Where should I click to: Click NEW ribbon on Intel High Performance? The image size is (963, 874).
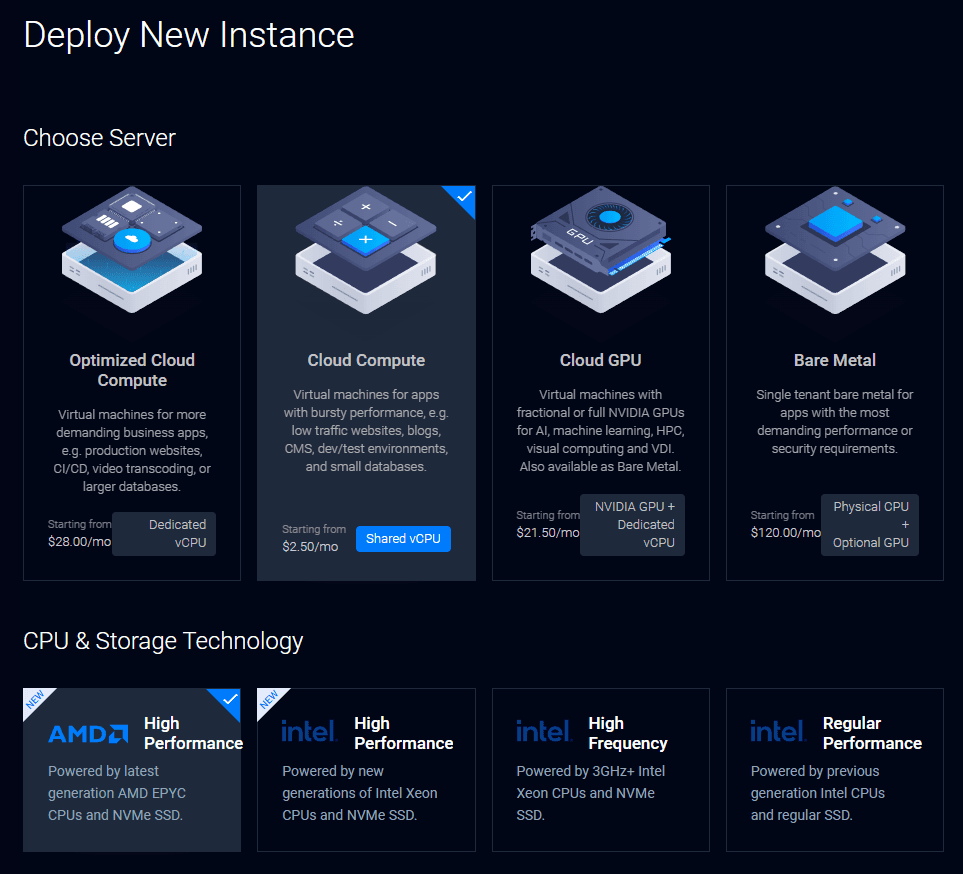268,699
